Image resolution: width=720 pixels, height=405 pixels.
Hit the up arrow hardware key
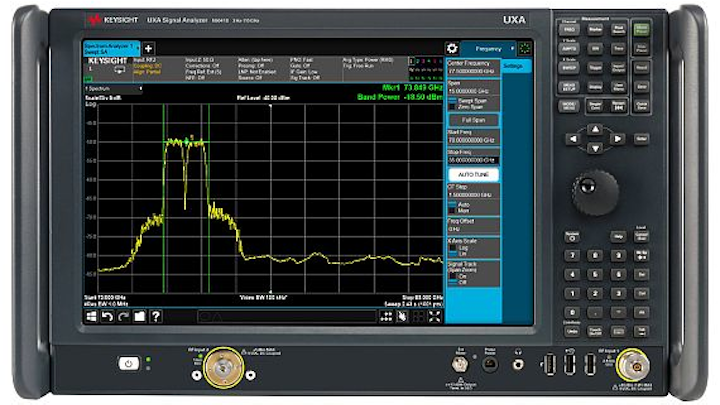(x=595, y=129)
